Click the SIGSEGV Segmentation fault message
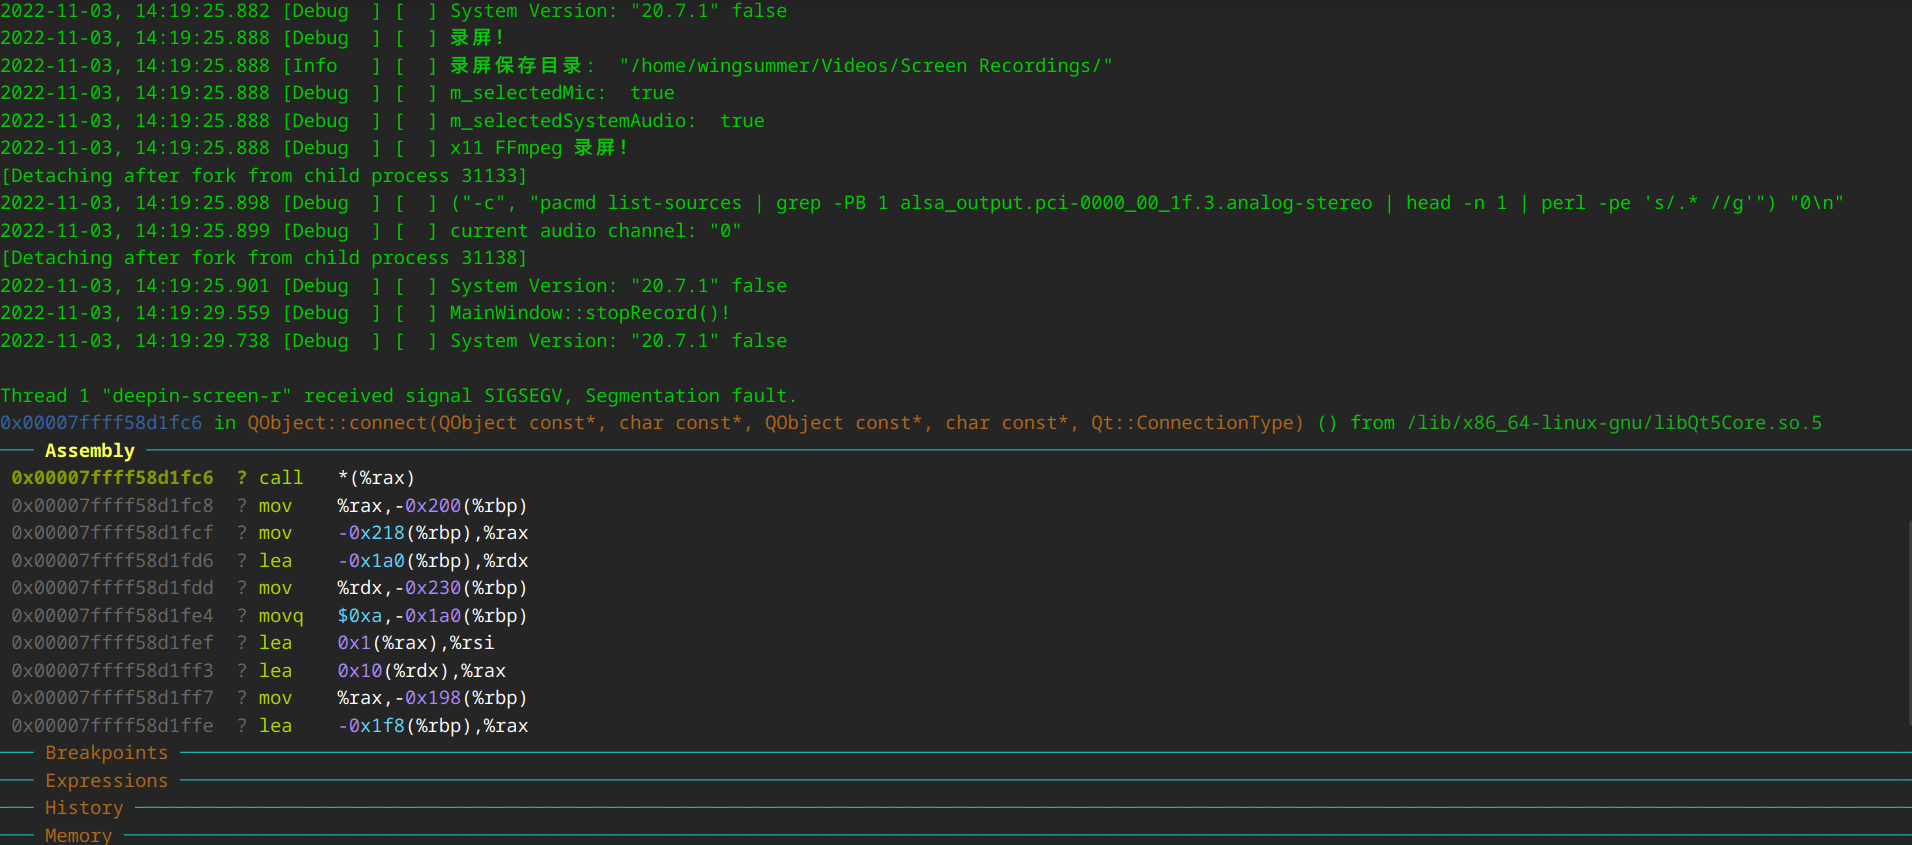The image size is (1912, 845). click(640, 396)
